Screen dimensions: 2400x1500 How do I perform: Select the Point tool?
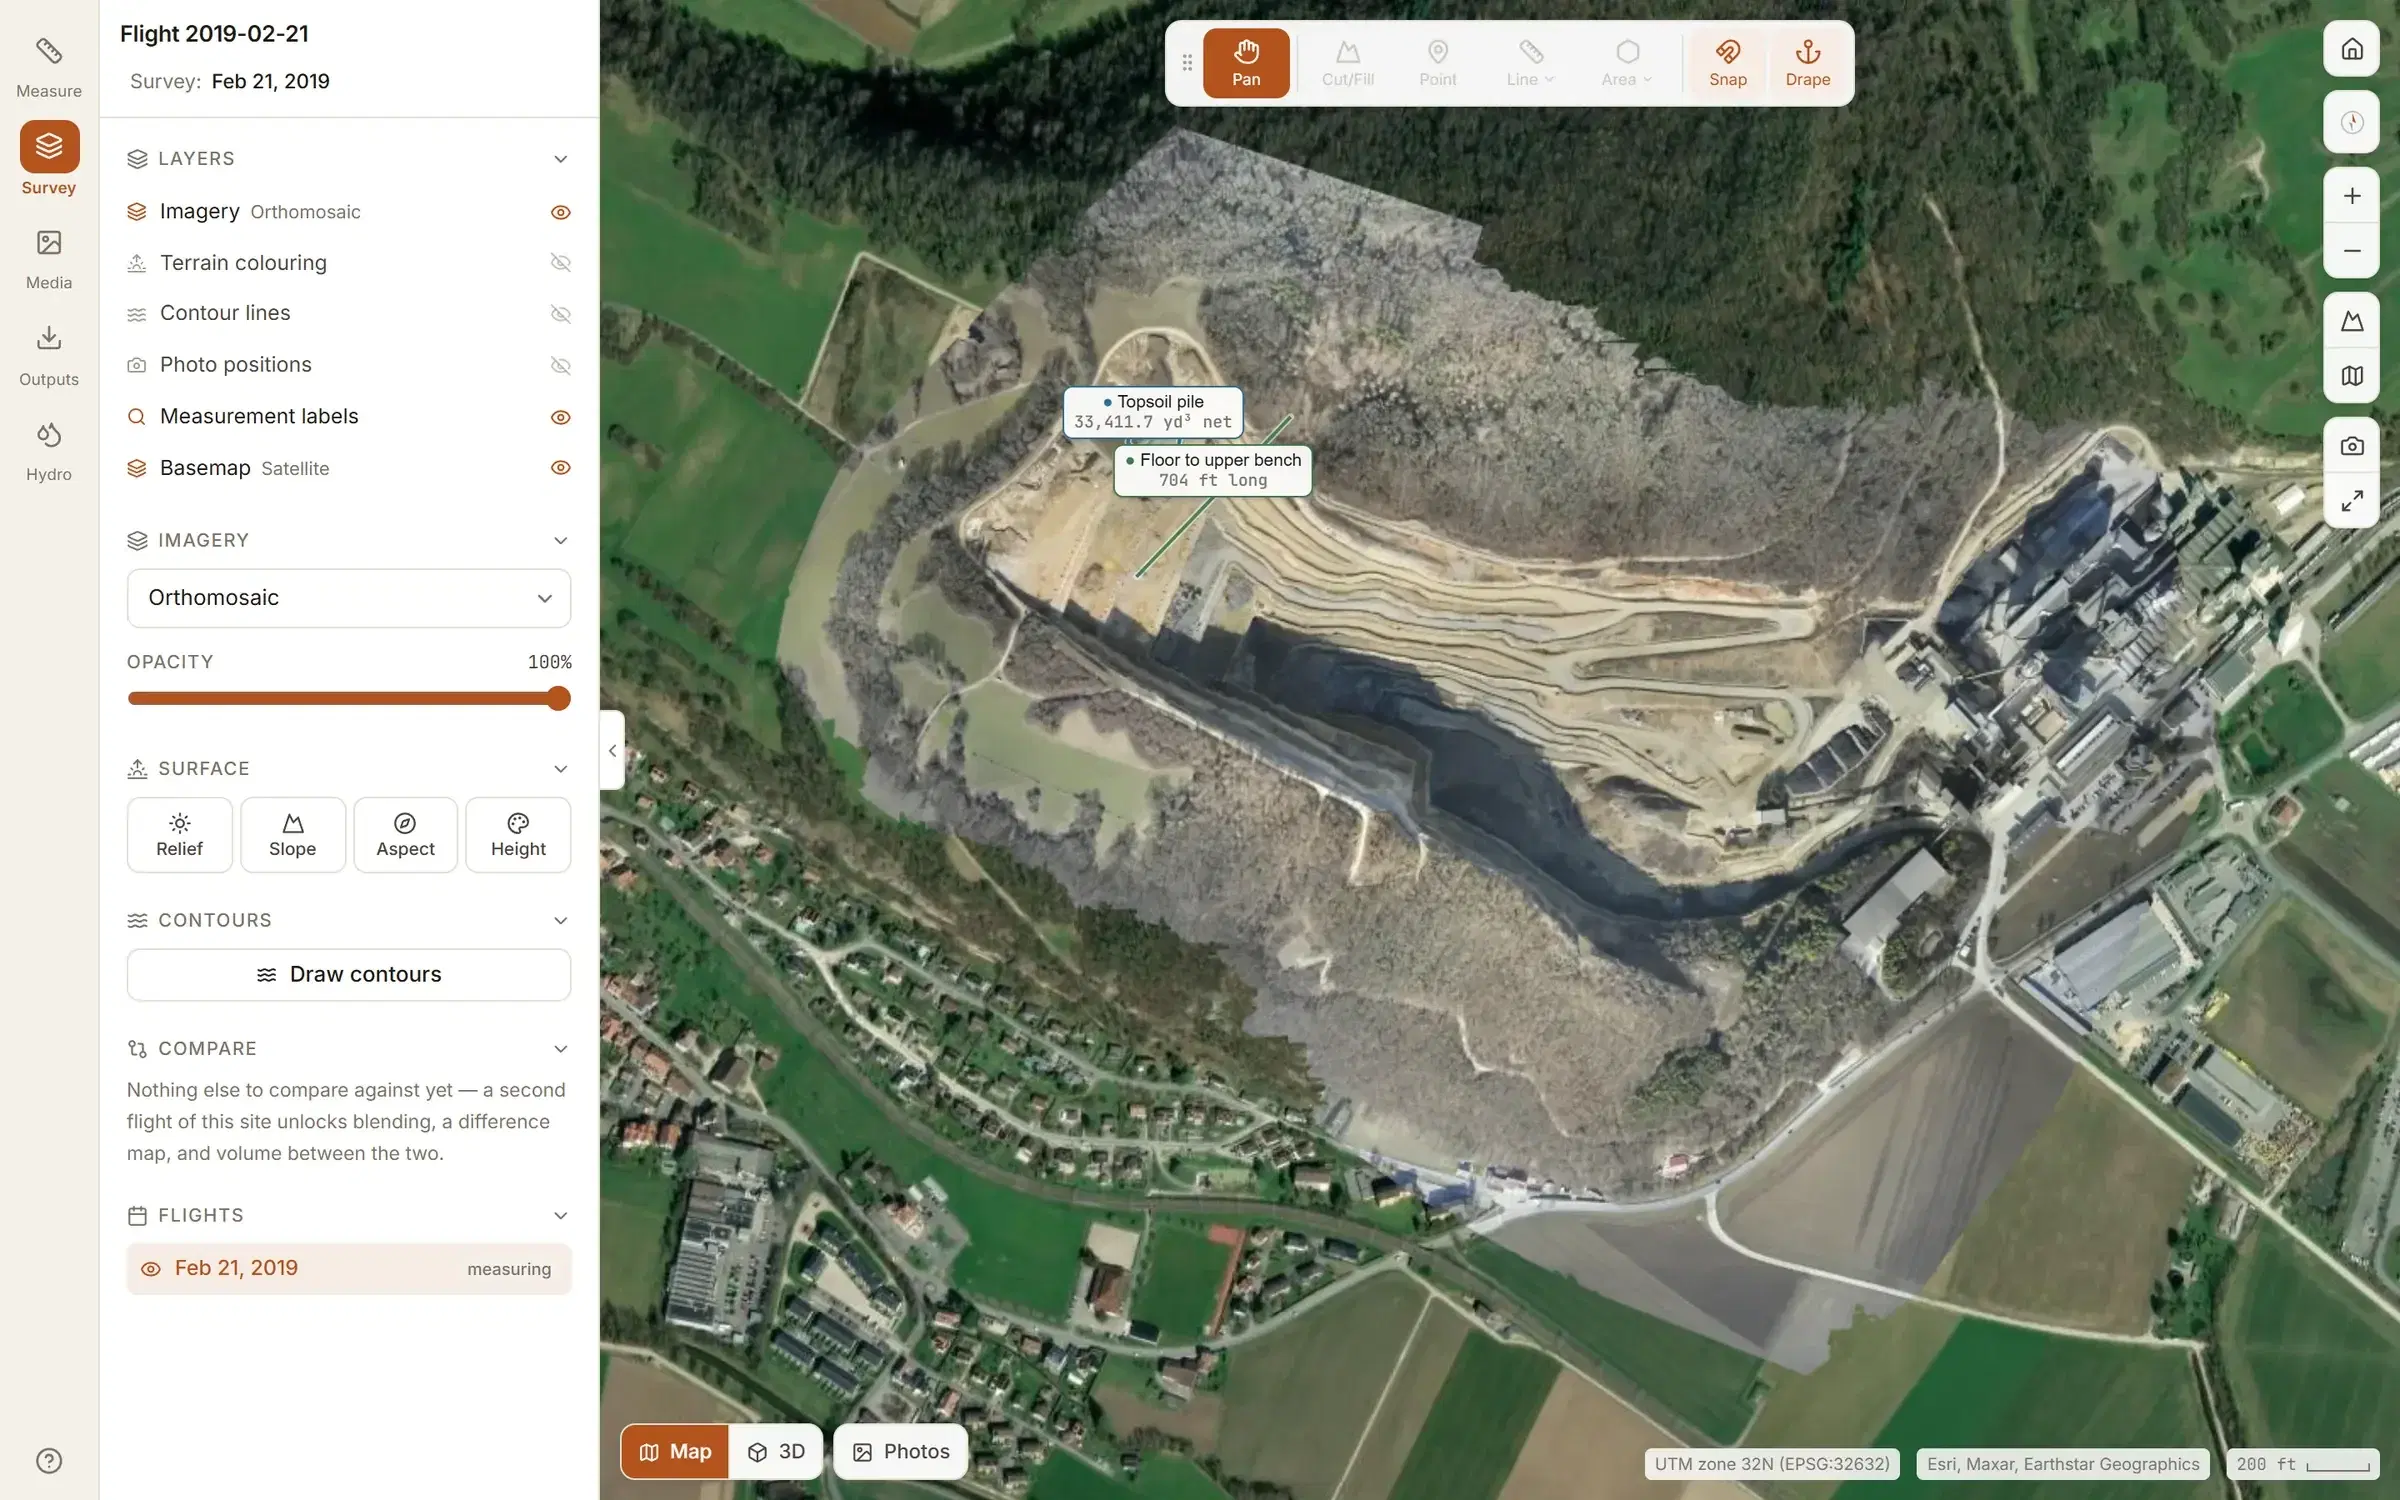tap(1438, 63)
